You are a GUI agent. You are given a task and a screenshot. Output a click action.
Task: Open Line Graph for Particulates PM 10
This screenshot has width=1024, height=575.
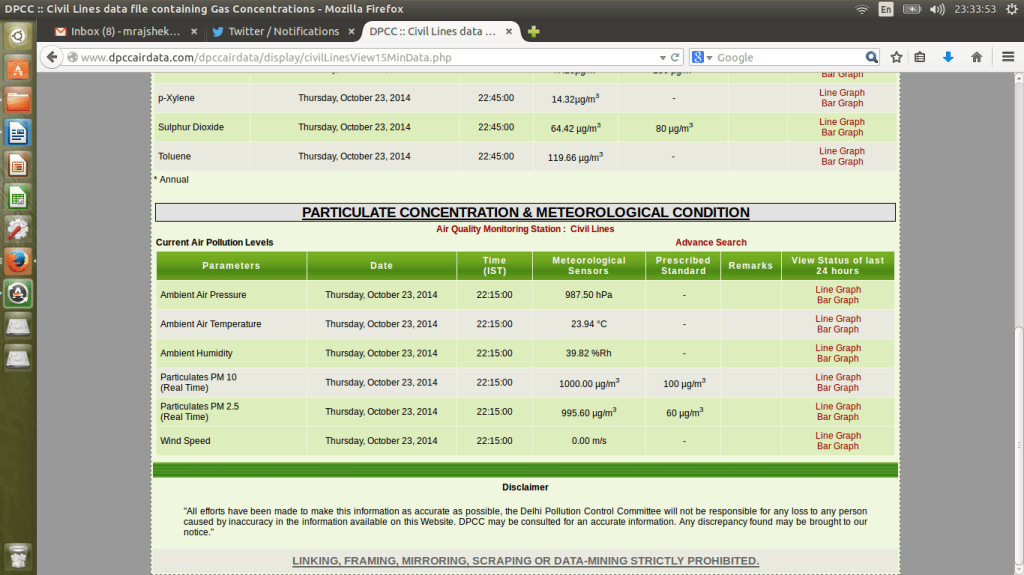pos(838,377)
